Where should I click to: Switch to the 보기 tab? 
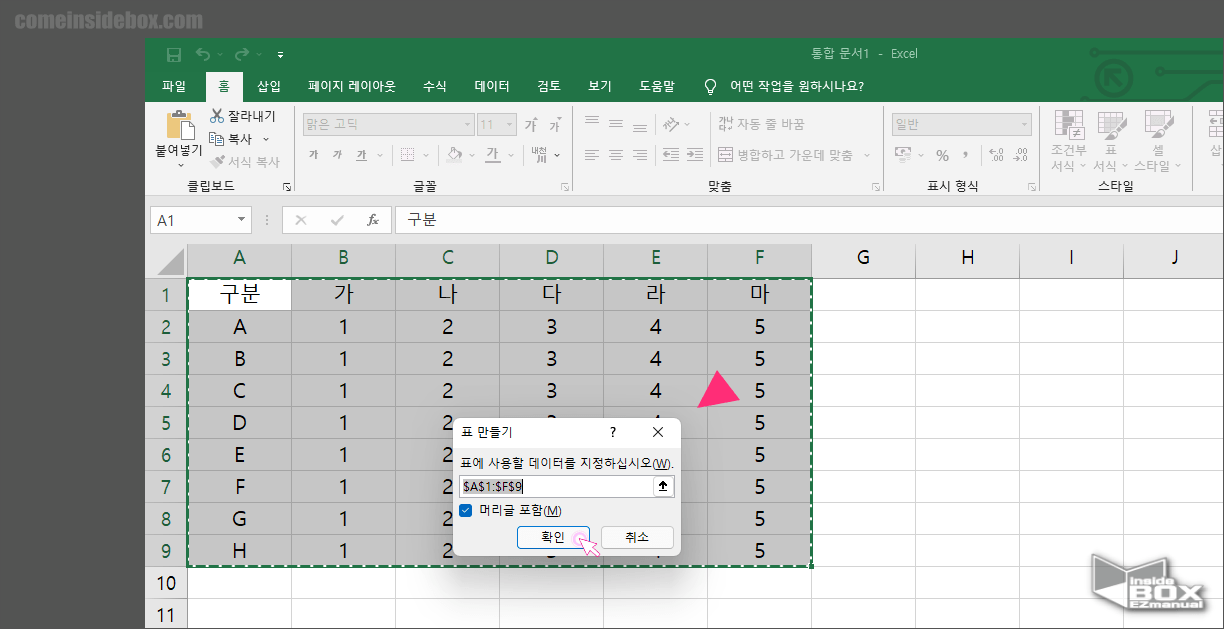tap(600, 86)
